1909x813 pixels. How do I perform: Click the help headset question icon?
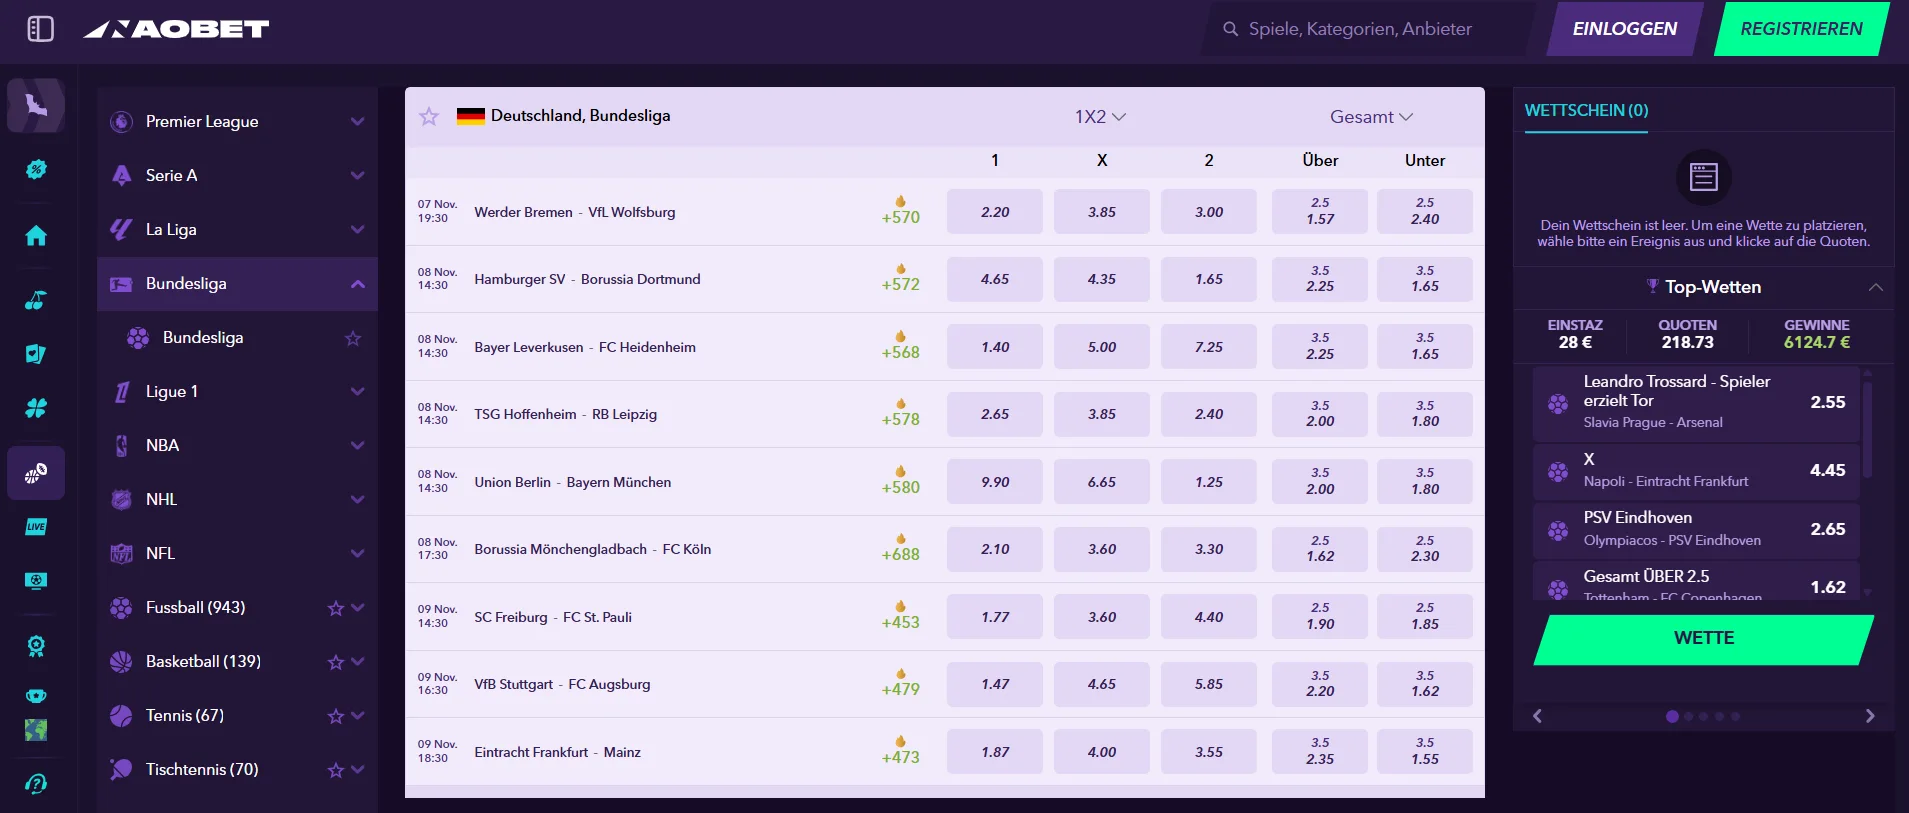click(36, 784)
